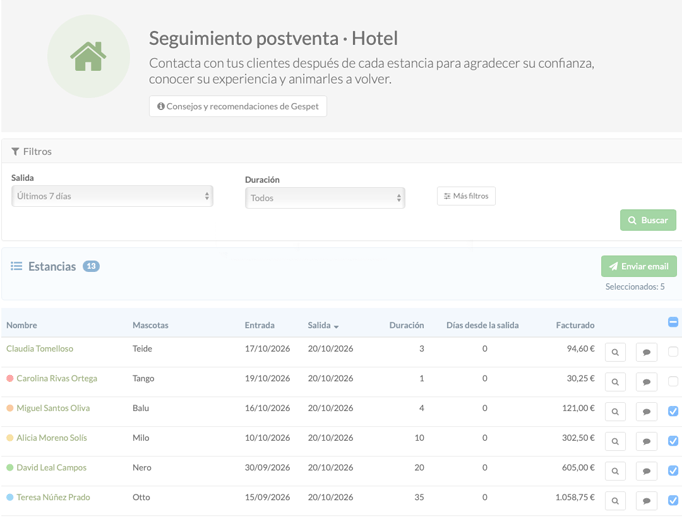This screenshot has height=518, width=682.
Task: View David Leal Campos stay details magnifier
Action: pyautogui.click(x=615, y=471)
